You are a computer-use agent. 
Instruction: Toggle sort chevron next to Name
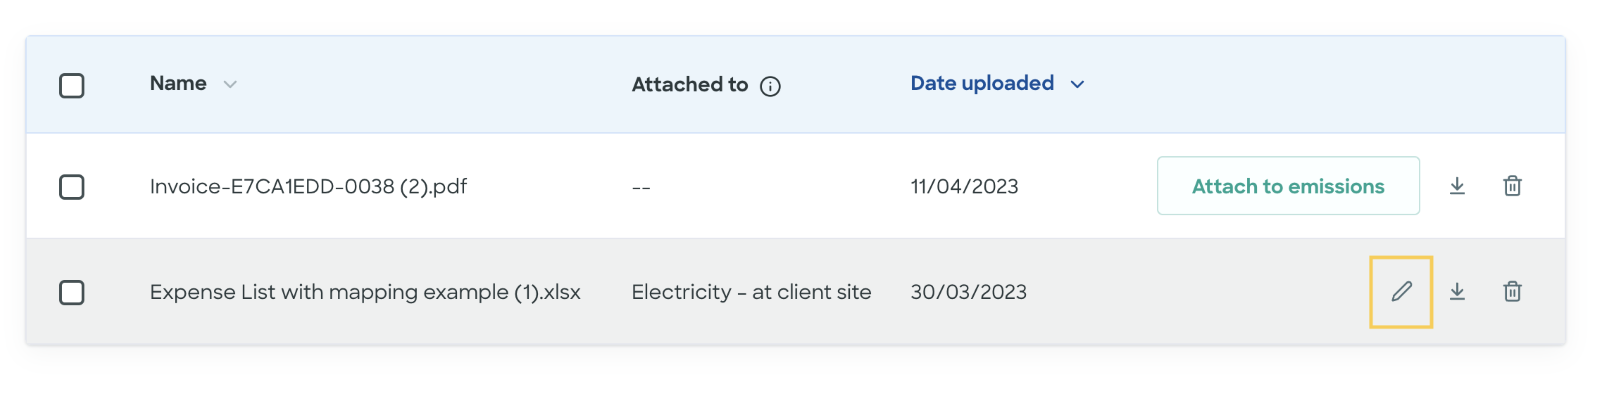pos(230,84)
